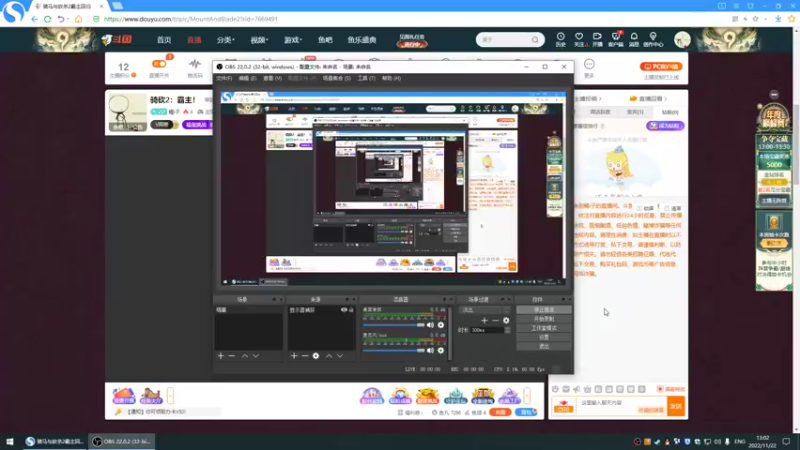Move source down with arrow in Sources panel
This screenshot has height=450, width=800.
click(340, 356)
